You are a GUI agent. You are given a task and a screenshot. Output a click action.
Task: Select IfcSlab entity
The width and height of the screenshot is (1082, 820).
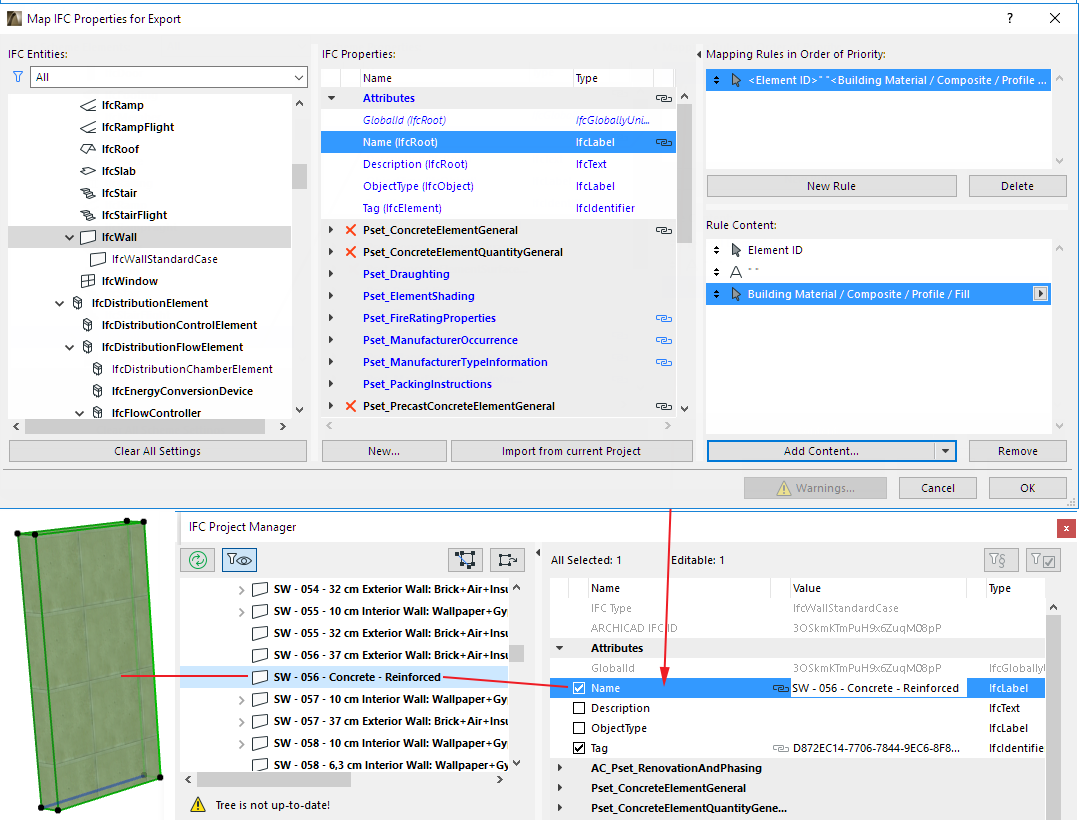pyautogui.click(x=118, y=171)
